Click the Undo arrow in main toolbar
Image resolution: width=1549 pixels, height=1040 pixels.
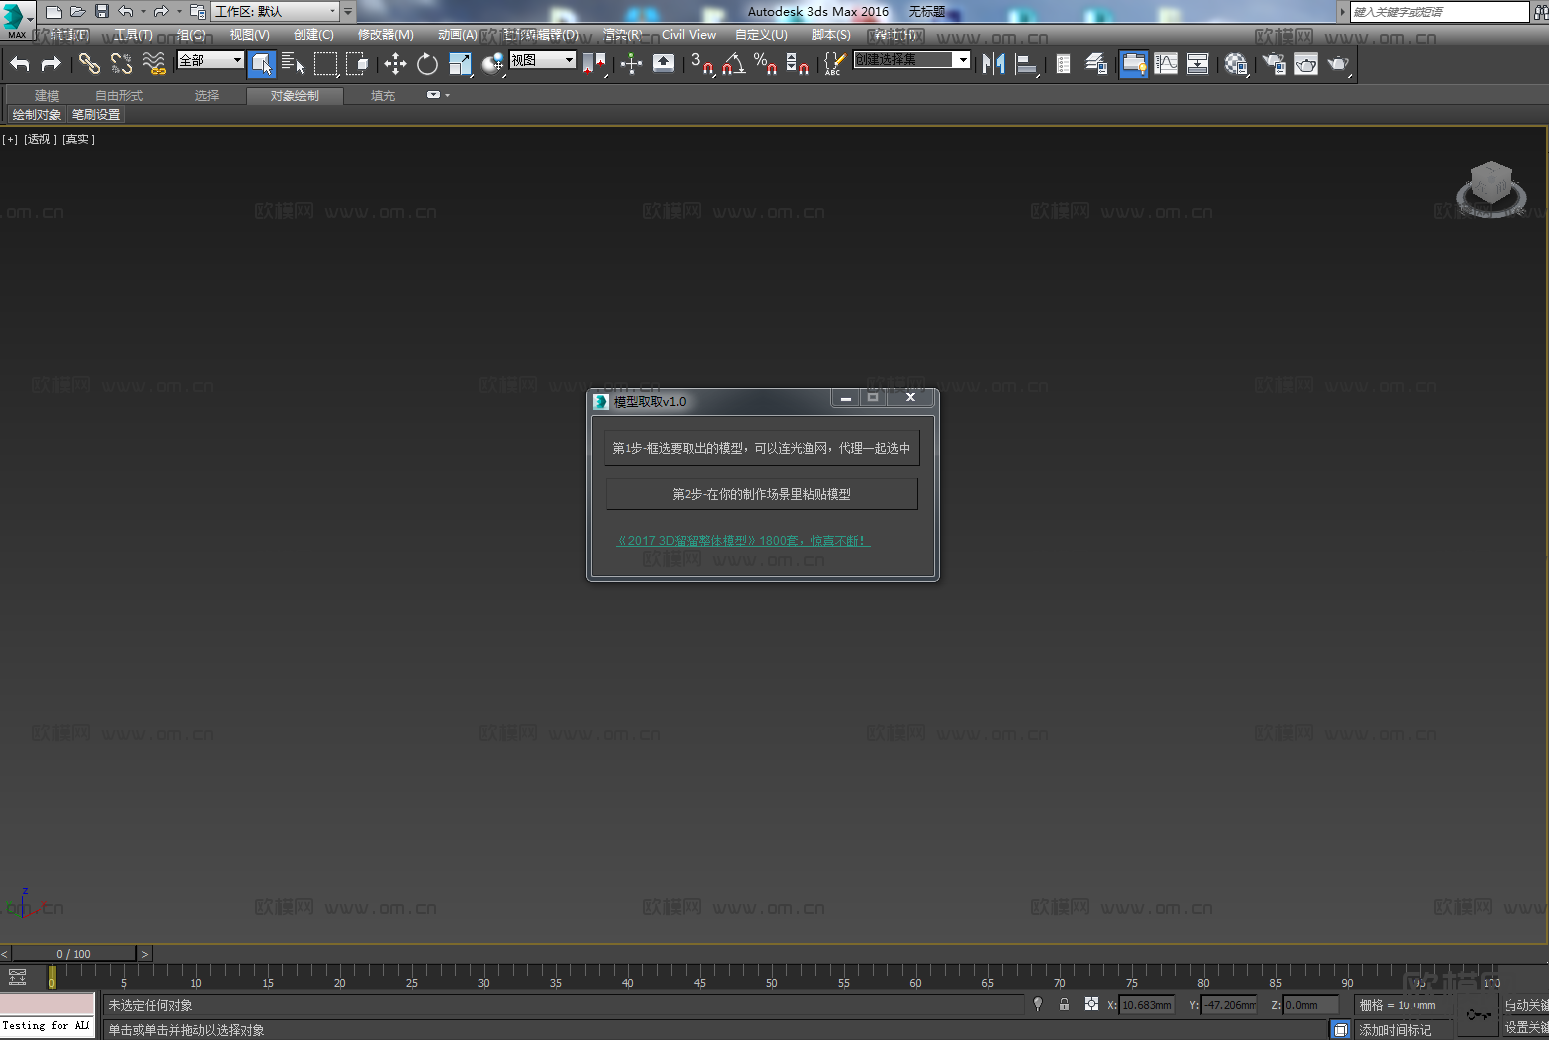[x=20, y=64]
